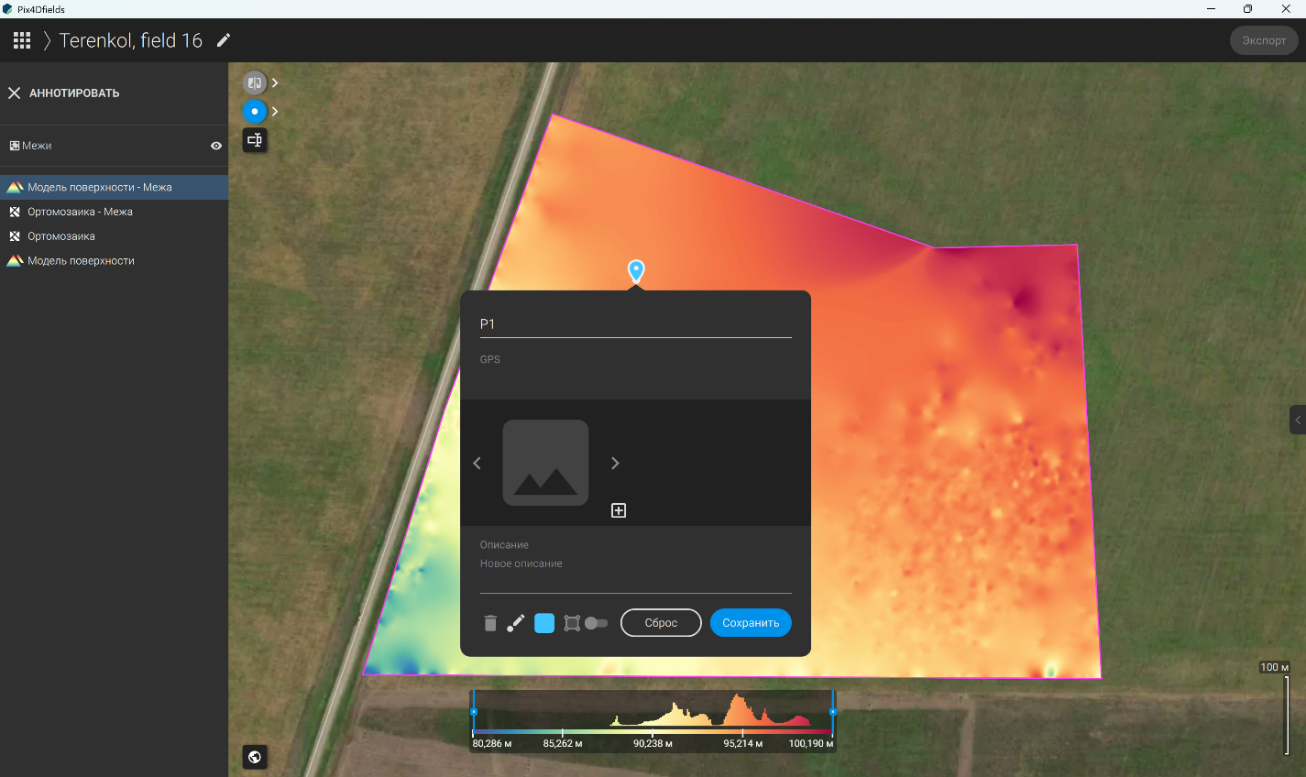Click the brush style icon in popup
The height and width of the screenshot is (777, 1306).
(516, 623)
